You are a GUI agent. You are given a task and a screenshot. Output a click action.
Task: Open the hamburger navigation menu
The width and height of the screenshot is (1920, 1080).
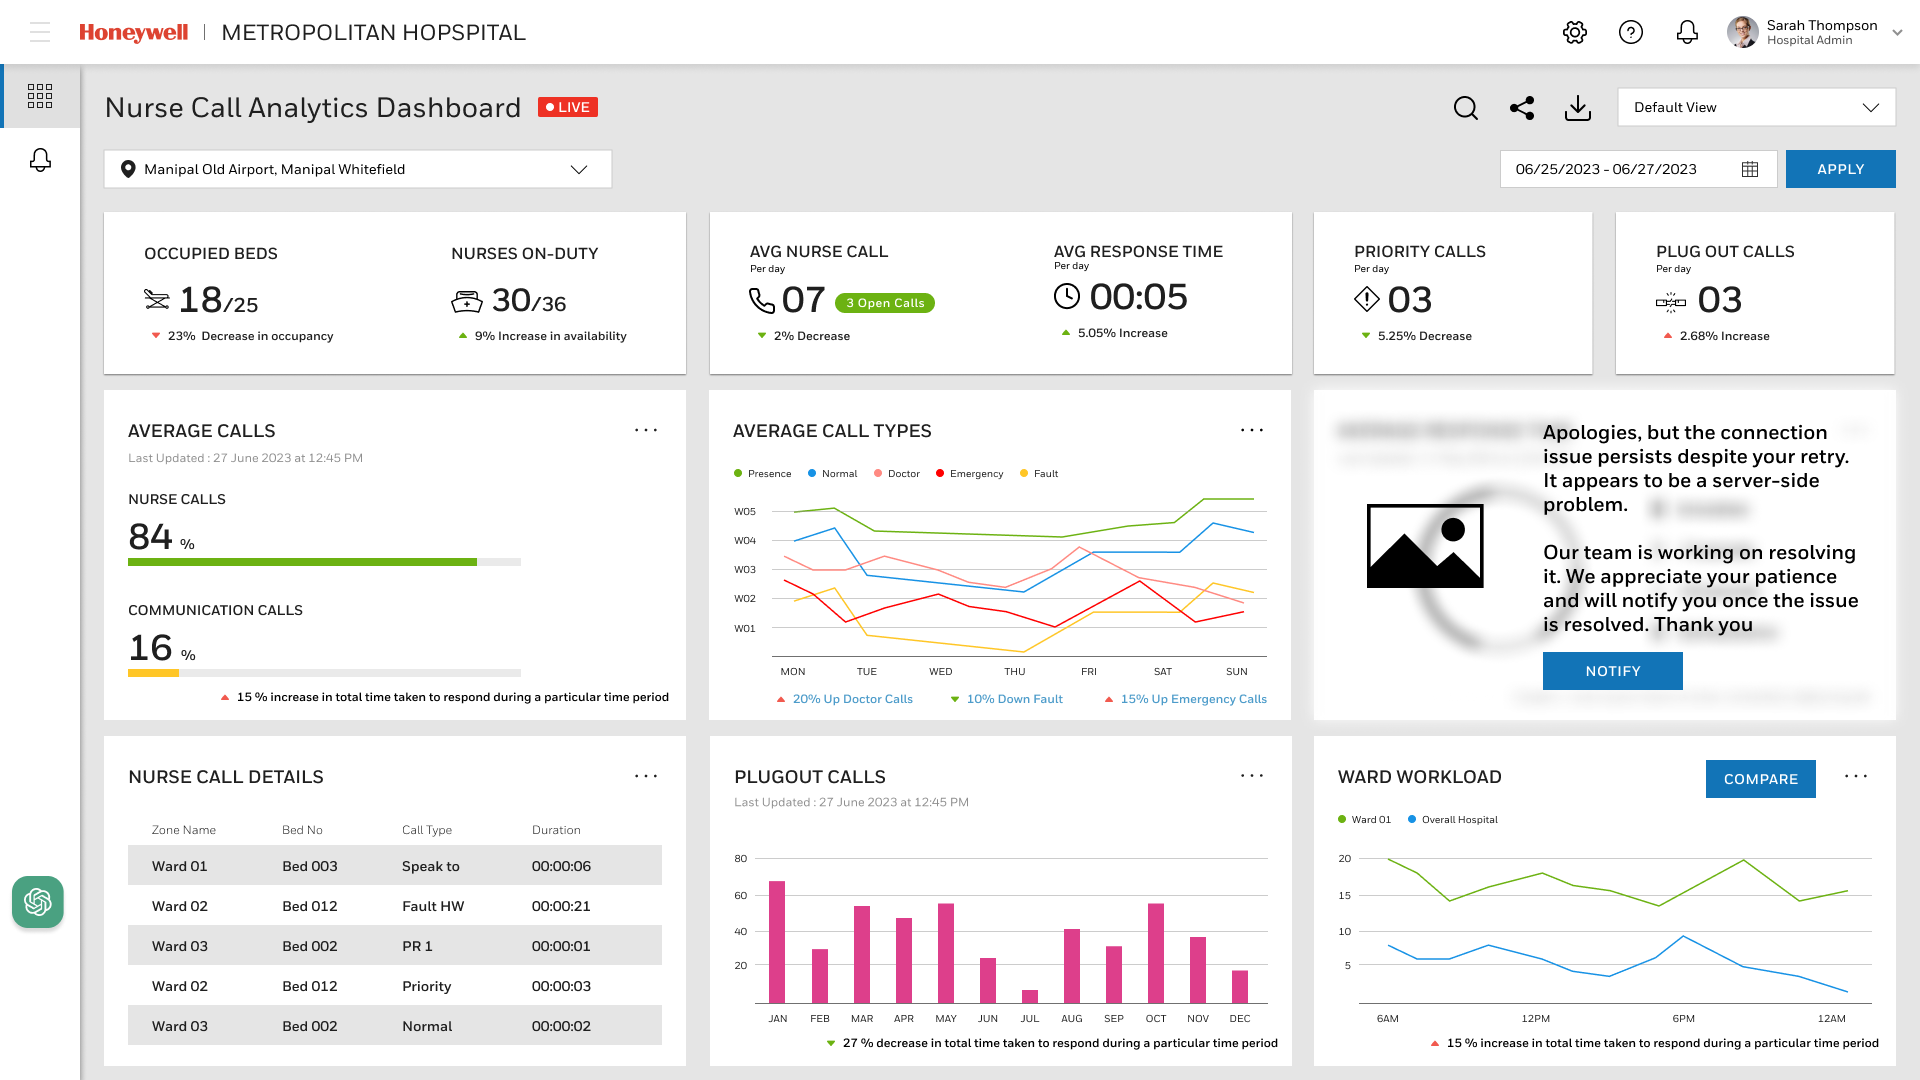(40, 32)
